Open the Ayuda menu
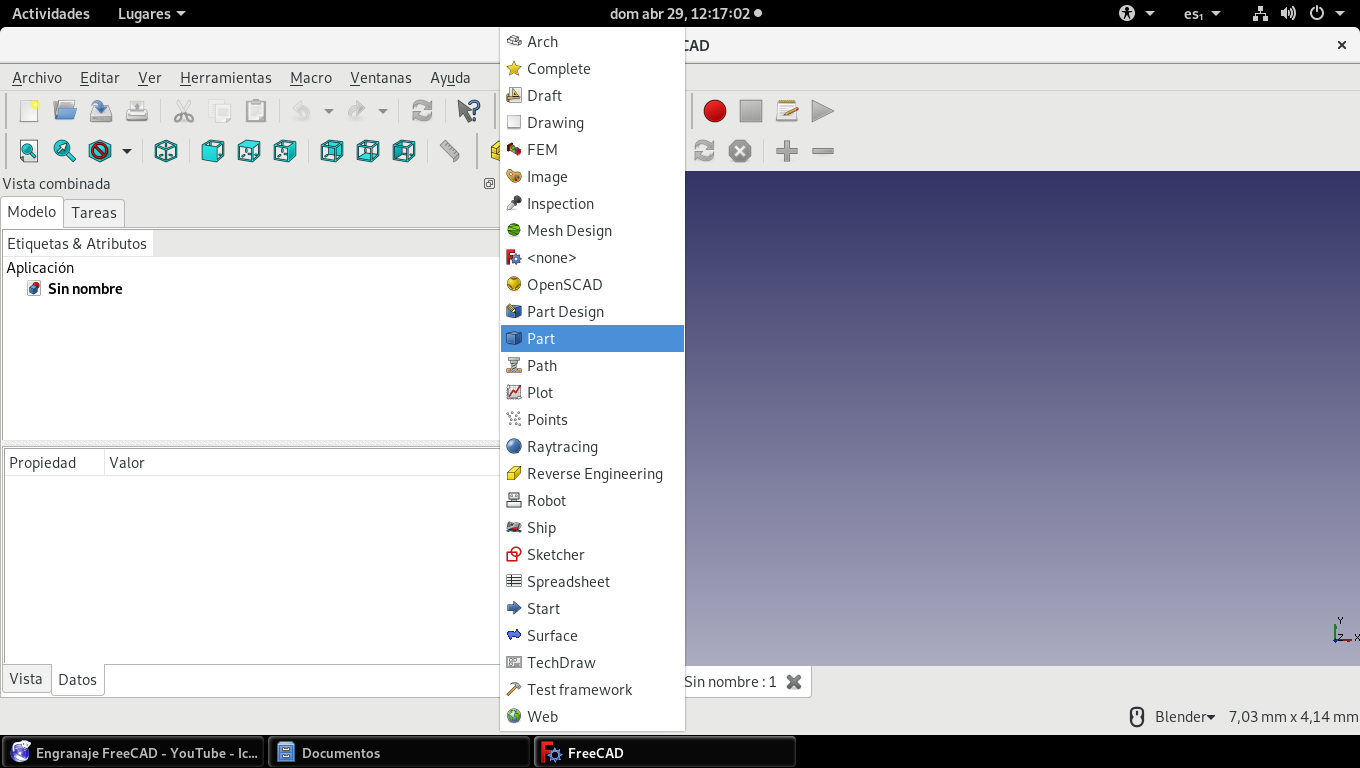Viewport: 1360px width, 768px height. [x=450, y=77]
